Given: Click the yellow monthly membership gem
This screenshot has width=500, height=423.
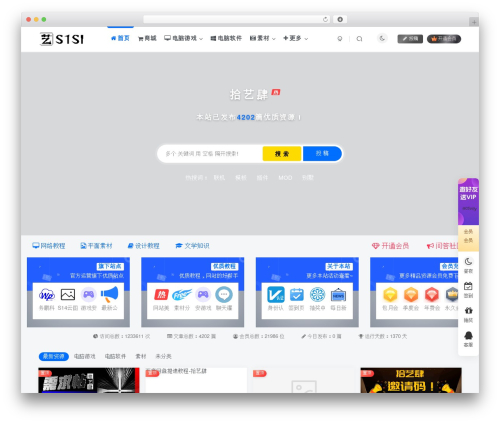Looking at the screenshot, I should [x=390, y=295].
